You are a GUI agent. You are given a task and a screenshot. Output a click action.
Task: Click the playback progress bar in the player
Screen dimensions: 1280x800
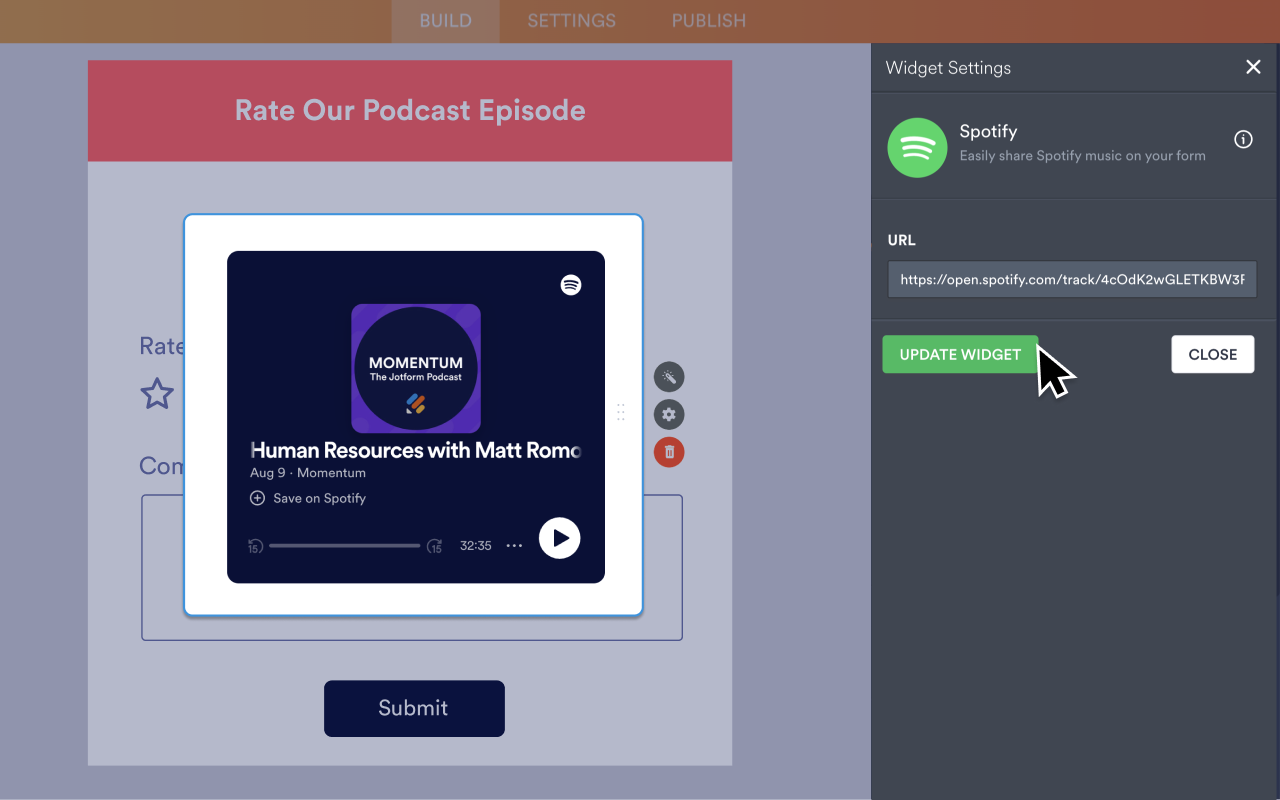[x=345, y=546]
